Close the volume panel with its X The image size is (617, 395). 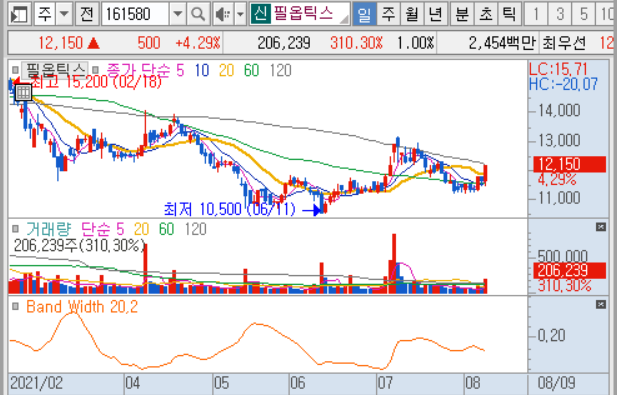pyautogui.click(x=600, y=227)
